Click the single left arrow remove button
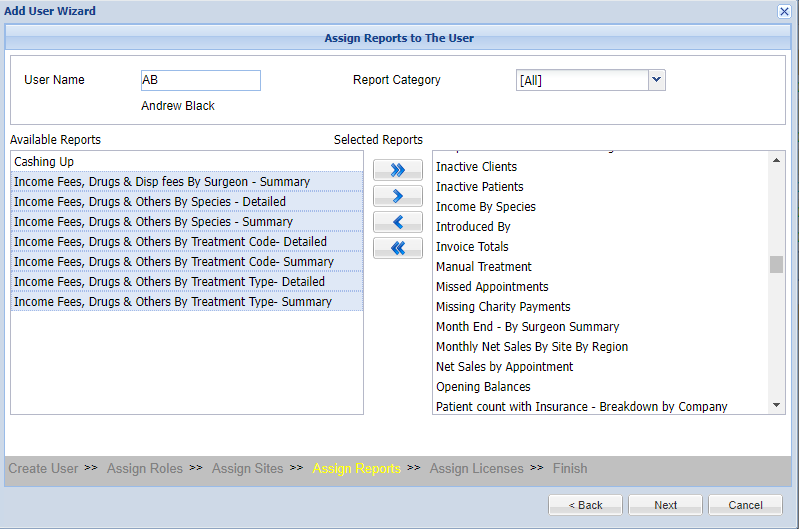 (398, 222)
